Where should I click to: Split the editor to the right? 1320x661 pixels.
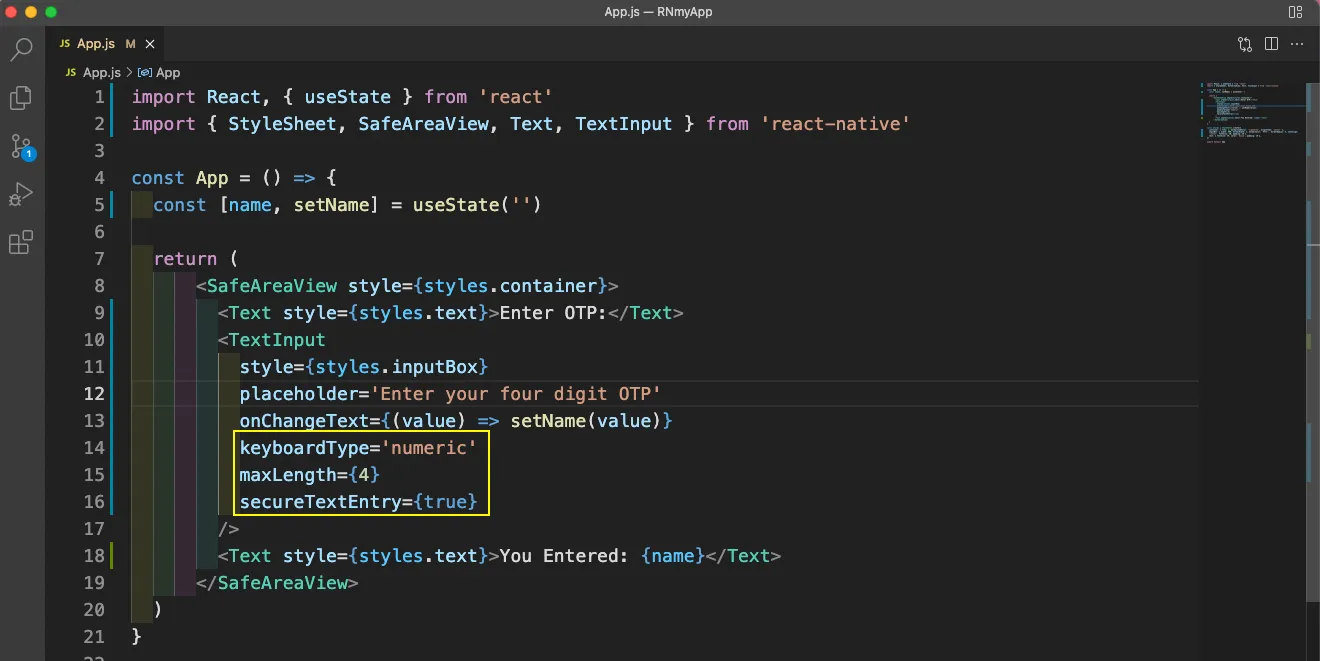(1271, 44)
